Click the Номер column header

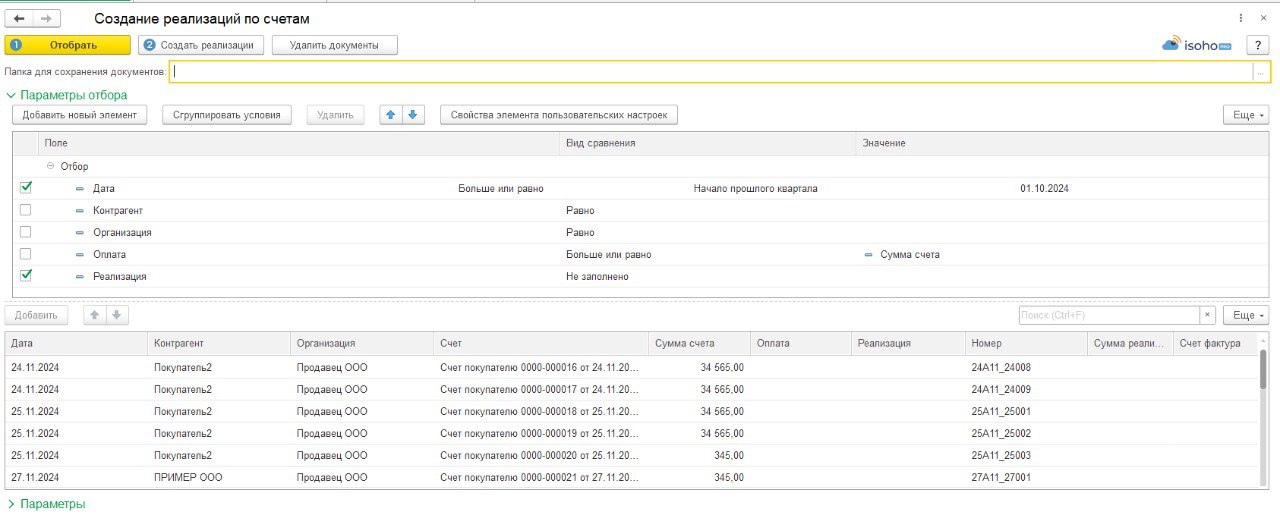(x=1026, y=343)
